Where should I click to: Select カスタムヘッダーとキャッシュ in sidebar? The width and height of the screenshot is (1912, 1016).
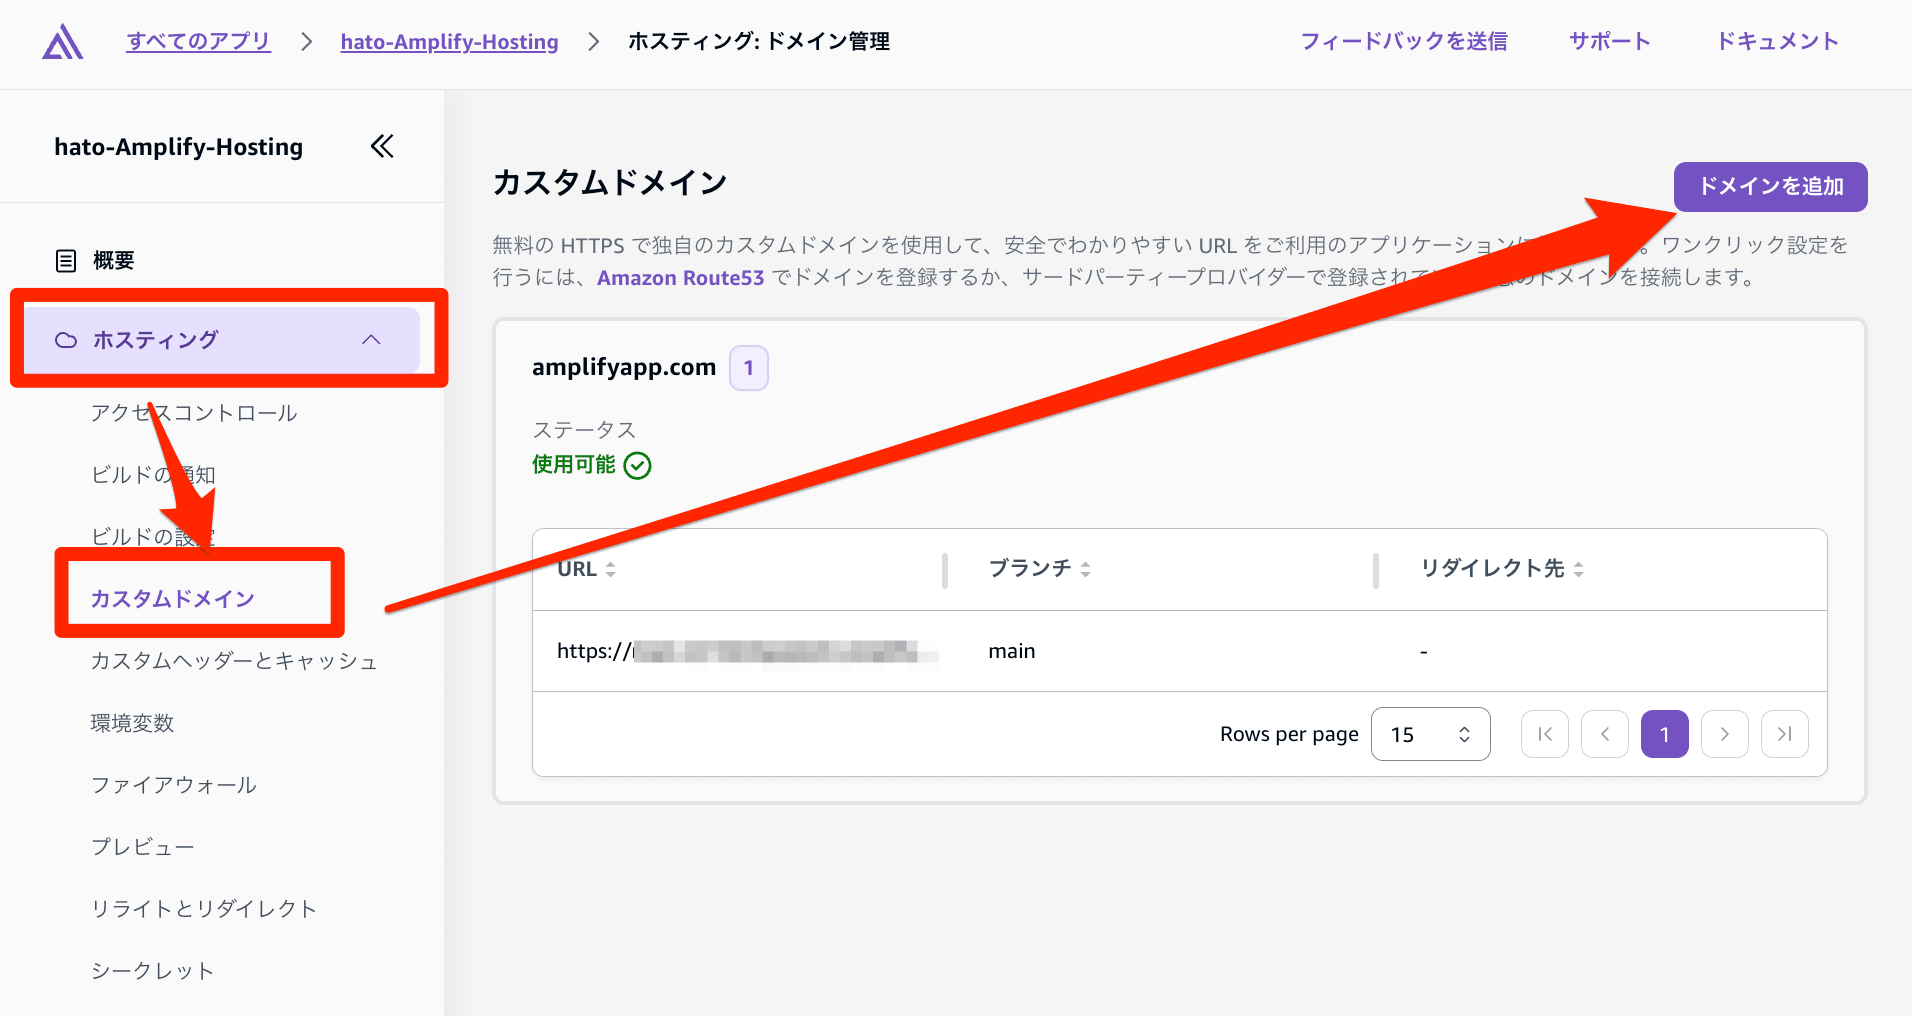[x=234, y=661]
